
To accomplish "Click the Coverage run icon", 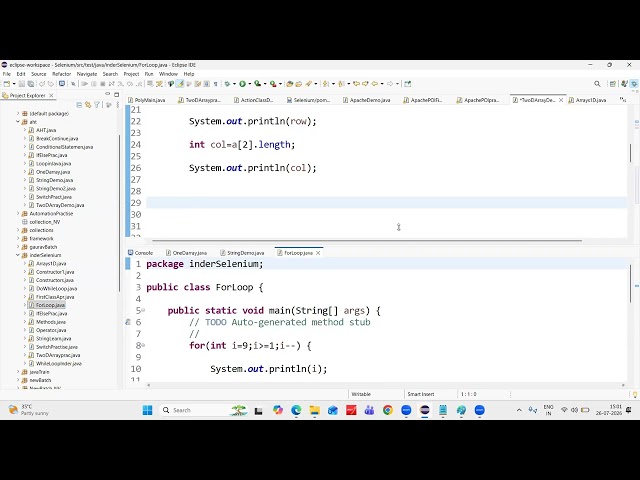I will click(257, 84).
